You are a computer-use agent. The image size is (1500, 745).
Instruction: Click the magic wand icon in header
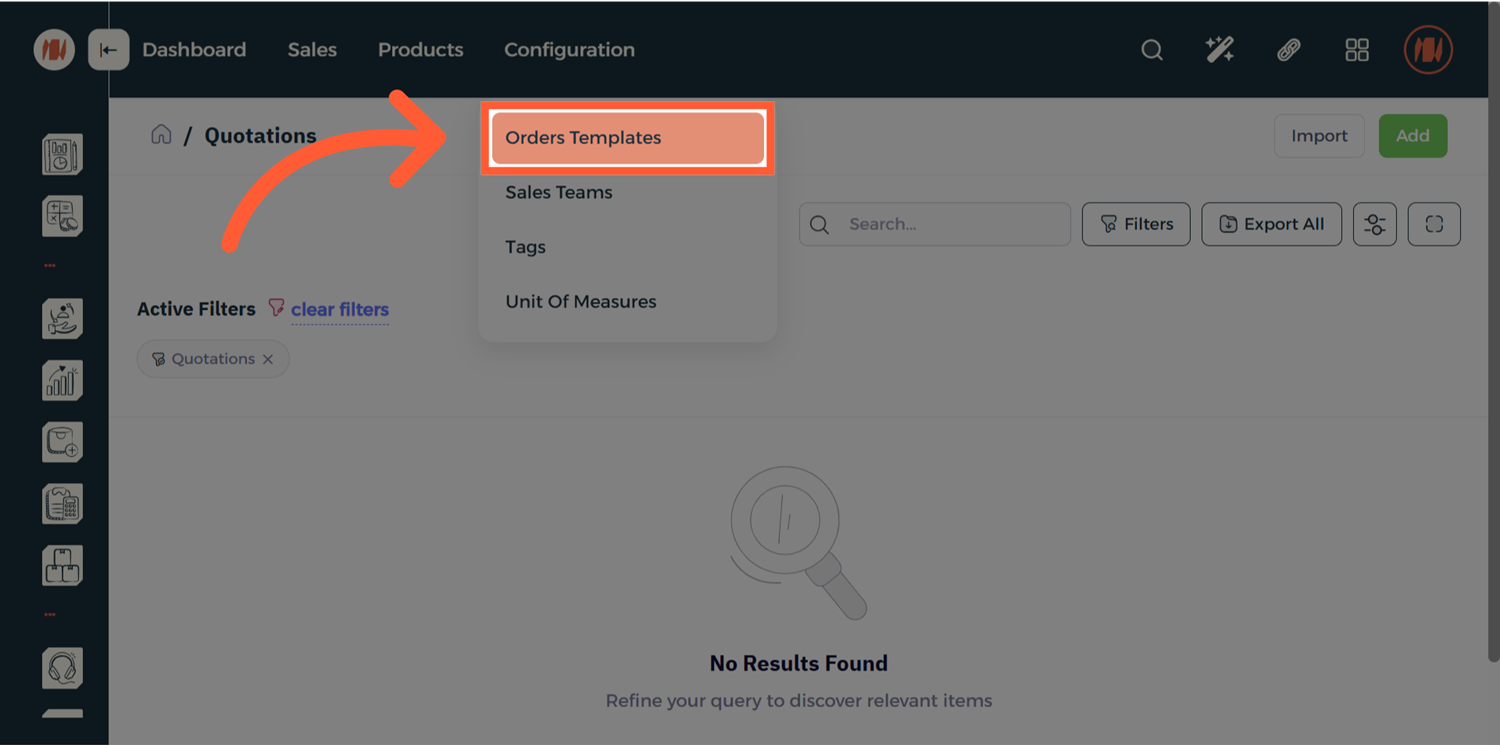[1220, 50]
